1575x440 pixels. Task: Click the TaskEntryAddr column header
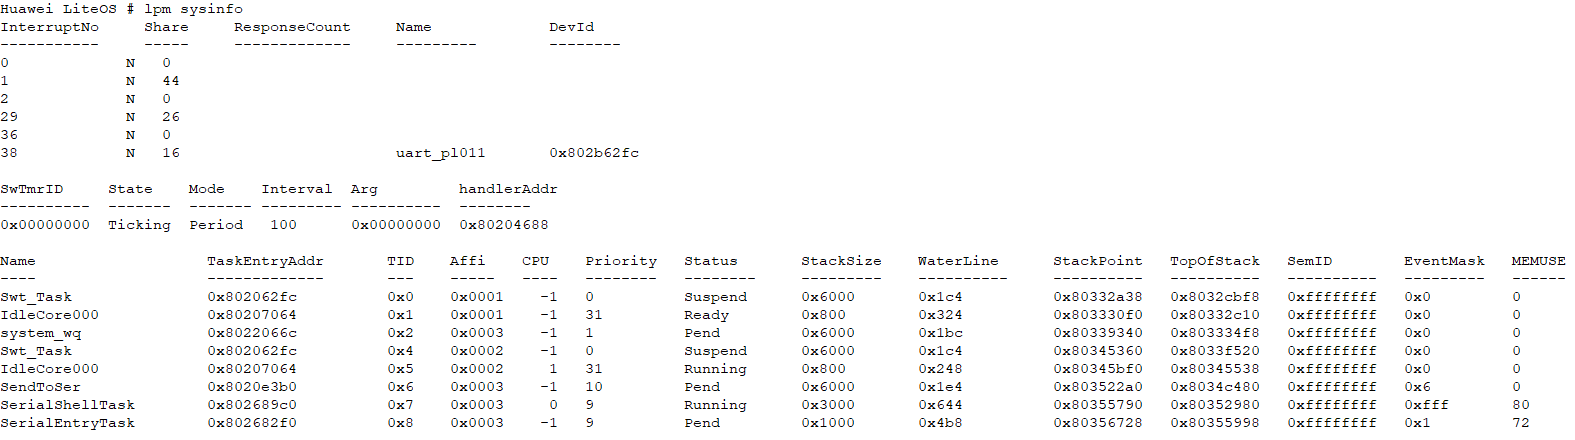click(265, 261)
